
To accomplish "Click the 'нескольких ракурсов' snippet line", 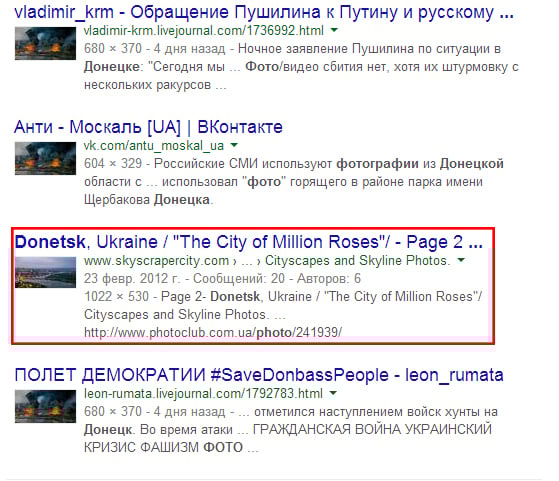I will click(x=155, y=85).
